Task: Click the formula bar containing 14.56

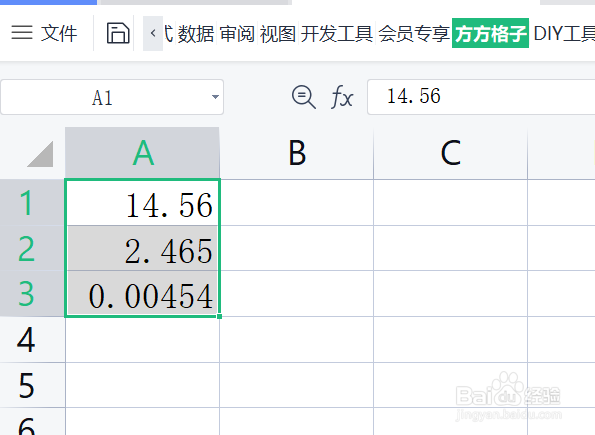Action: pyautogui.click(x=481, y=97)
